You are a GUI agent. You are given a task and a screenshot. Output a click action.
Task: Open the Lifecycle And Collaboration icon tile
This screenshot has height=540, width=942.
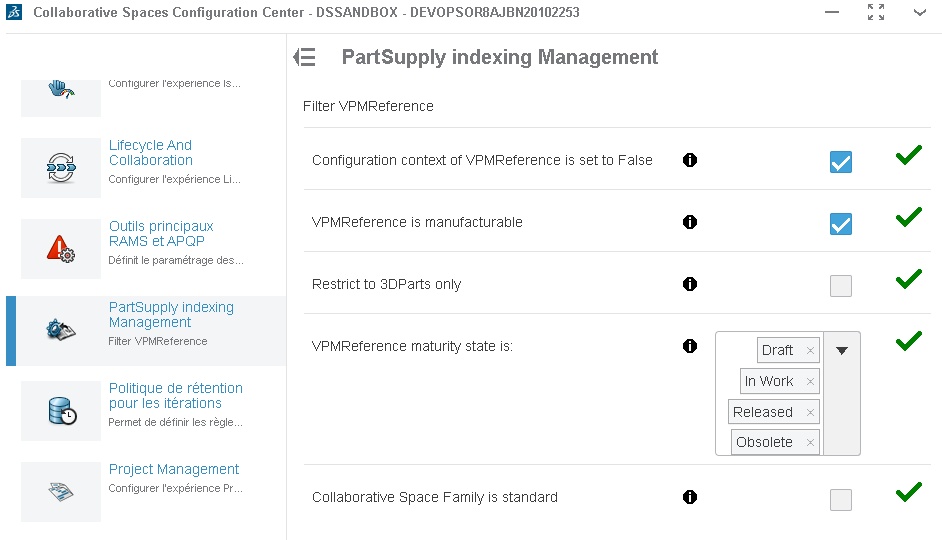(61, 168)
